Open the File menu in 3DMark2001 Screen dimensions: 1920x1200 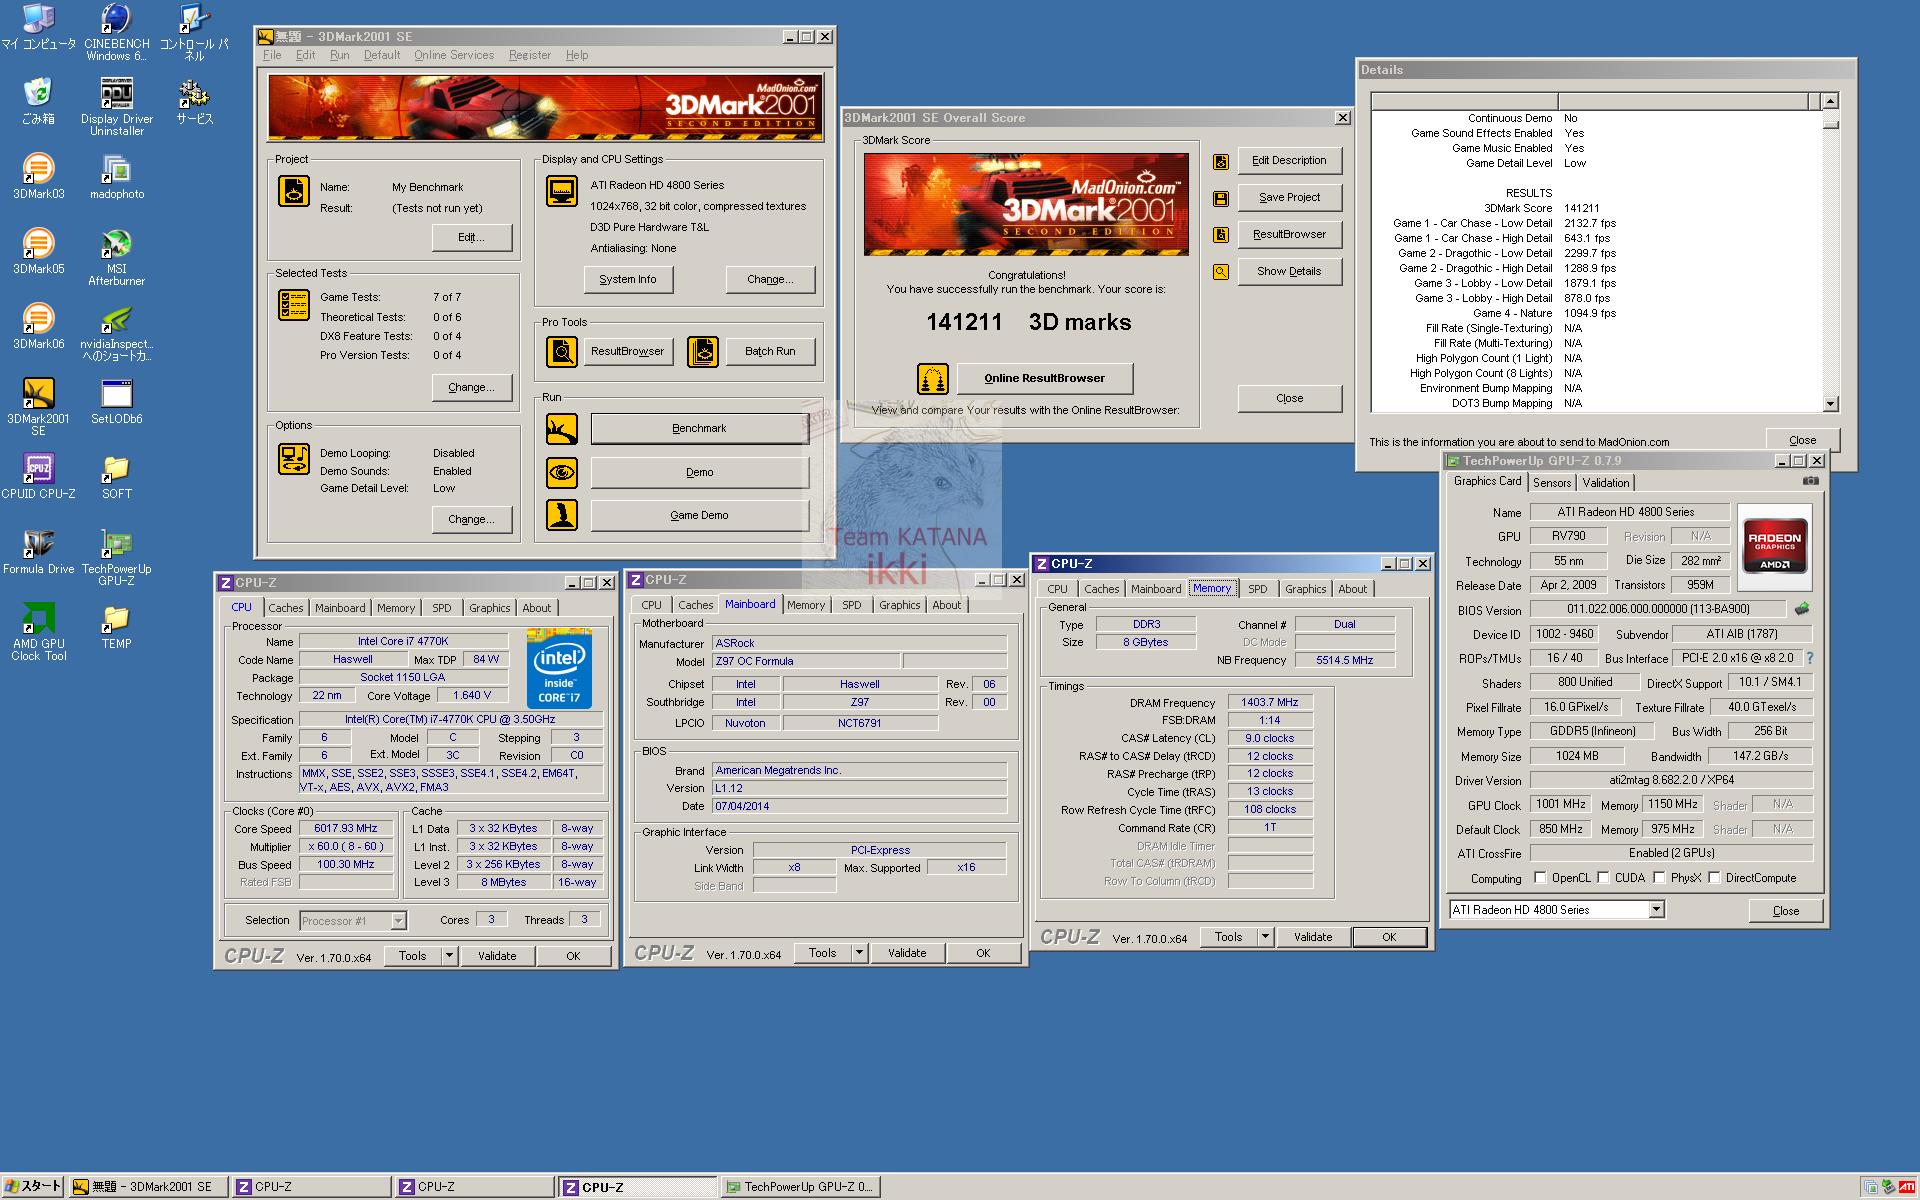coord(272,55)
